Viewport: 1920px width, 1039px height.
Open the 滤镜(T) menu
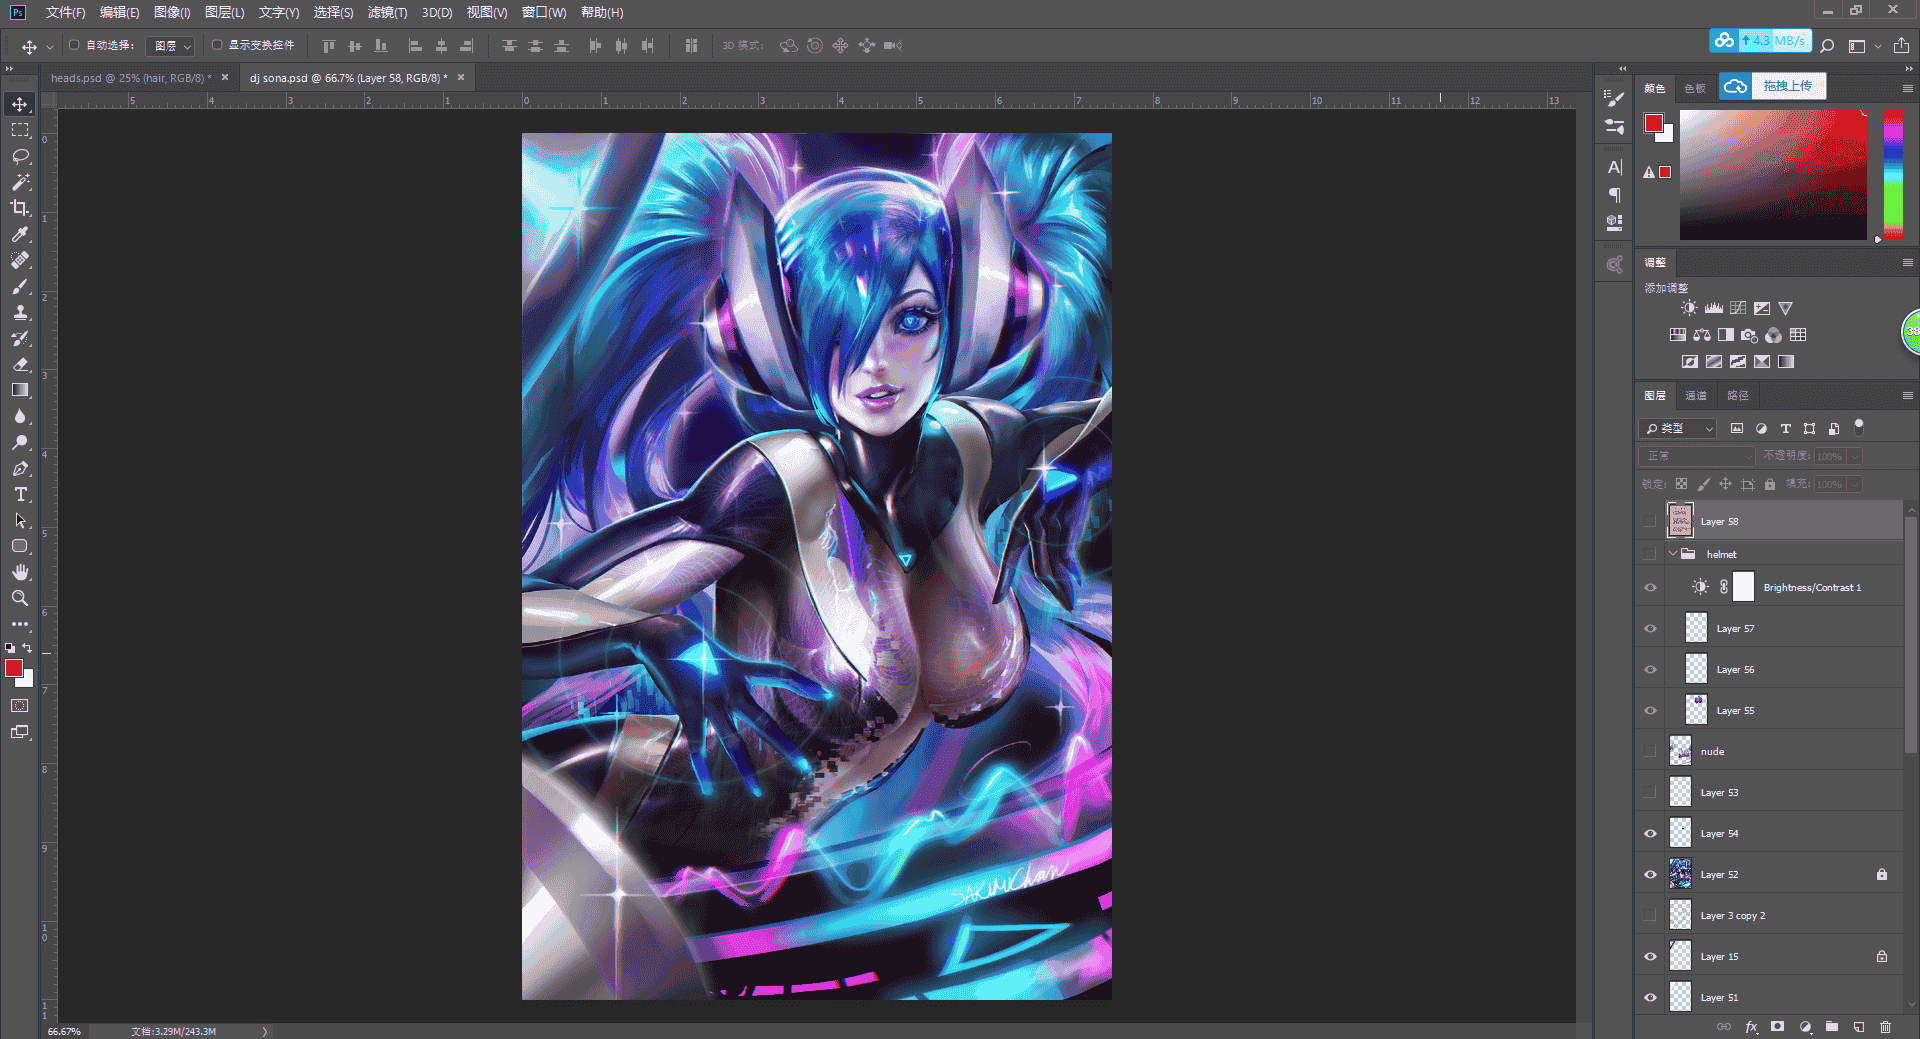(x=387, y=12)
